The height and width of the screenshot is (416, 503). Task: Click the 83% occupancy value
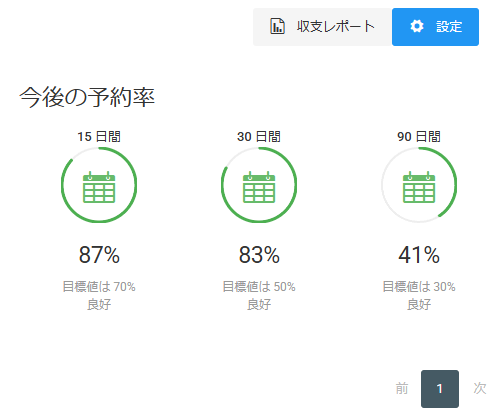[259, 255]
